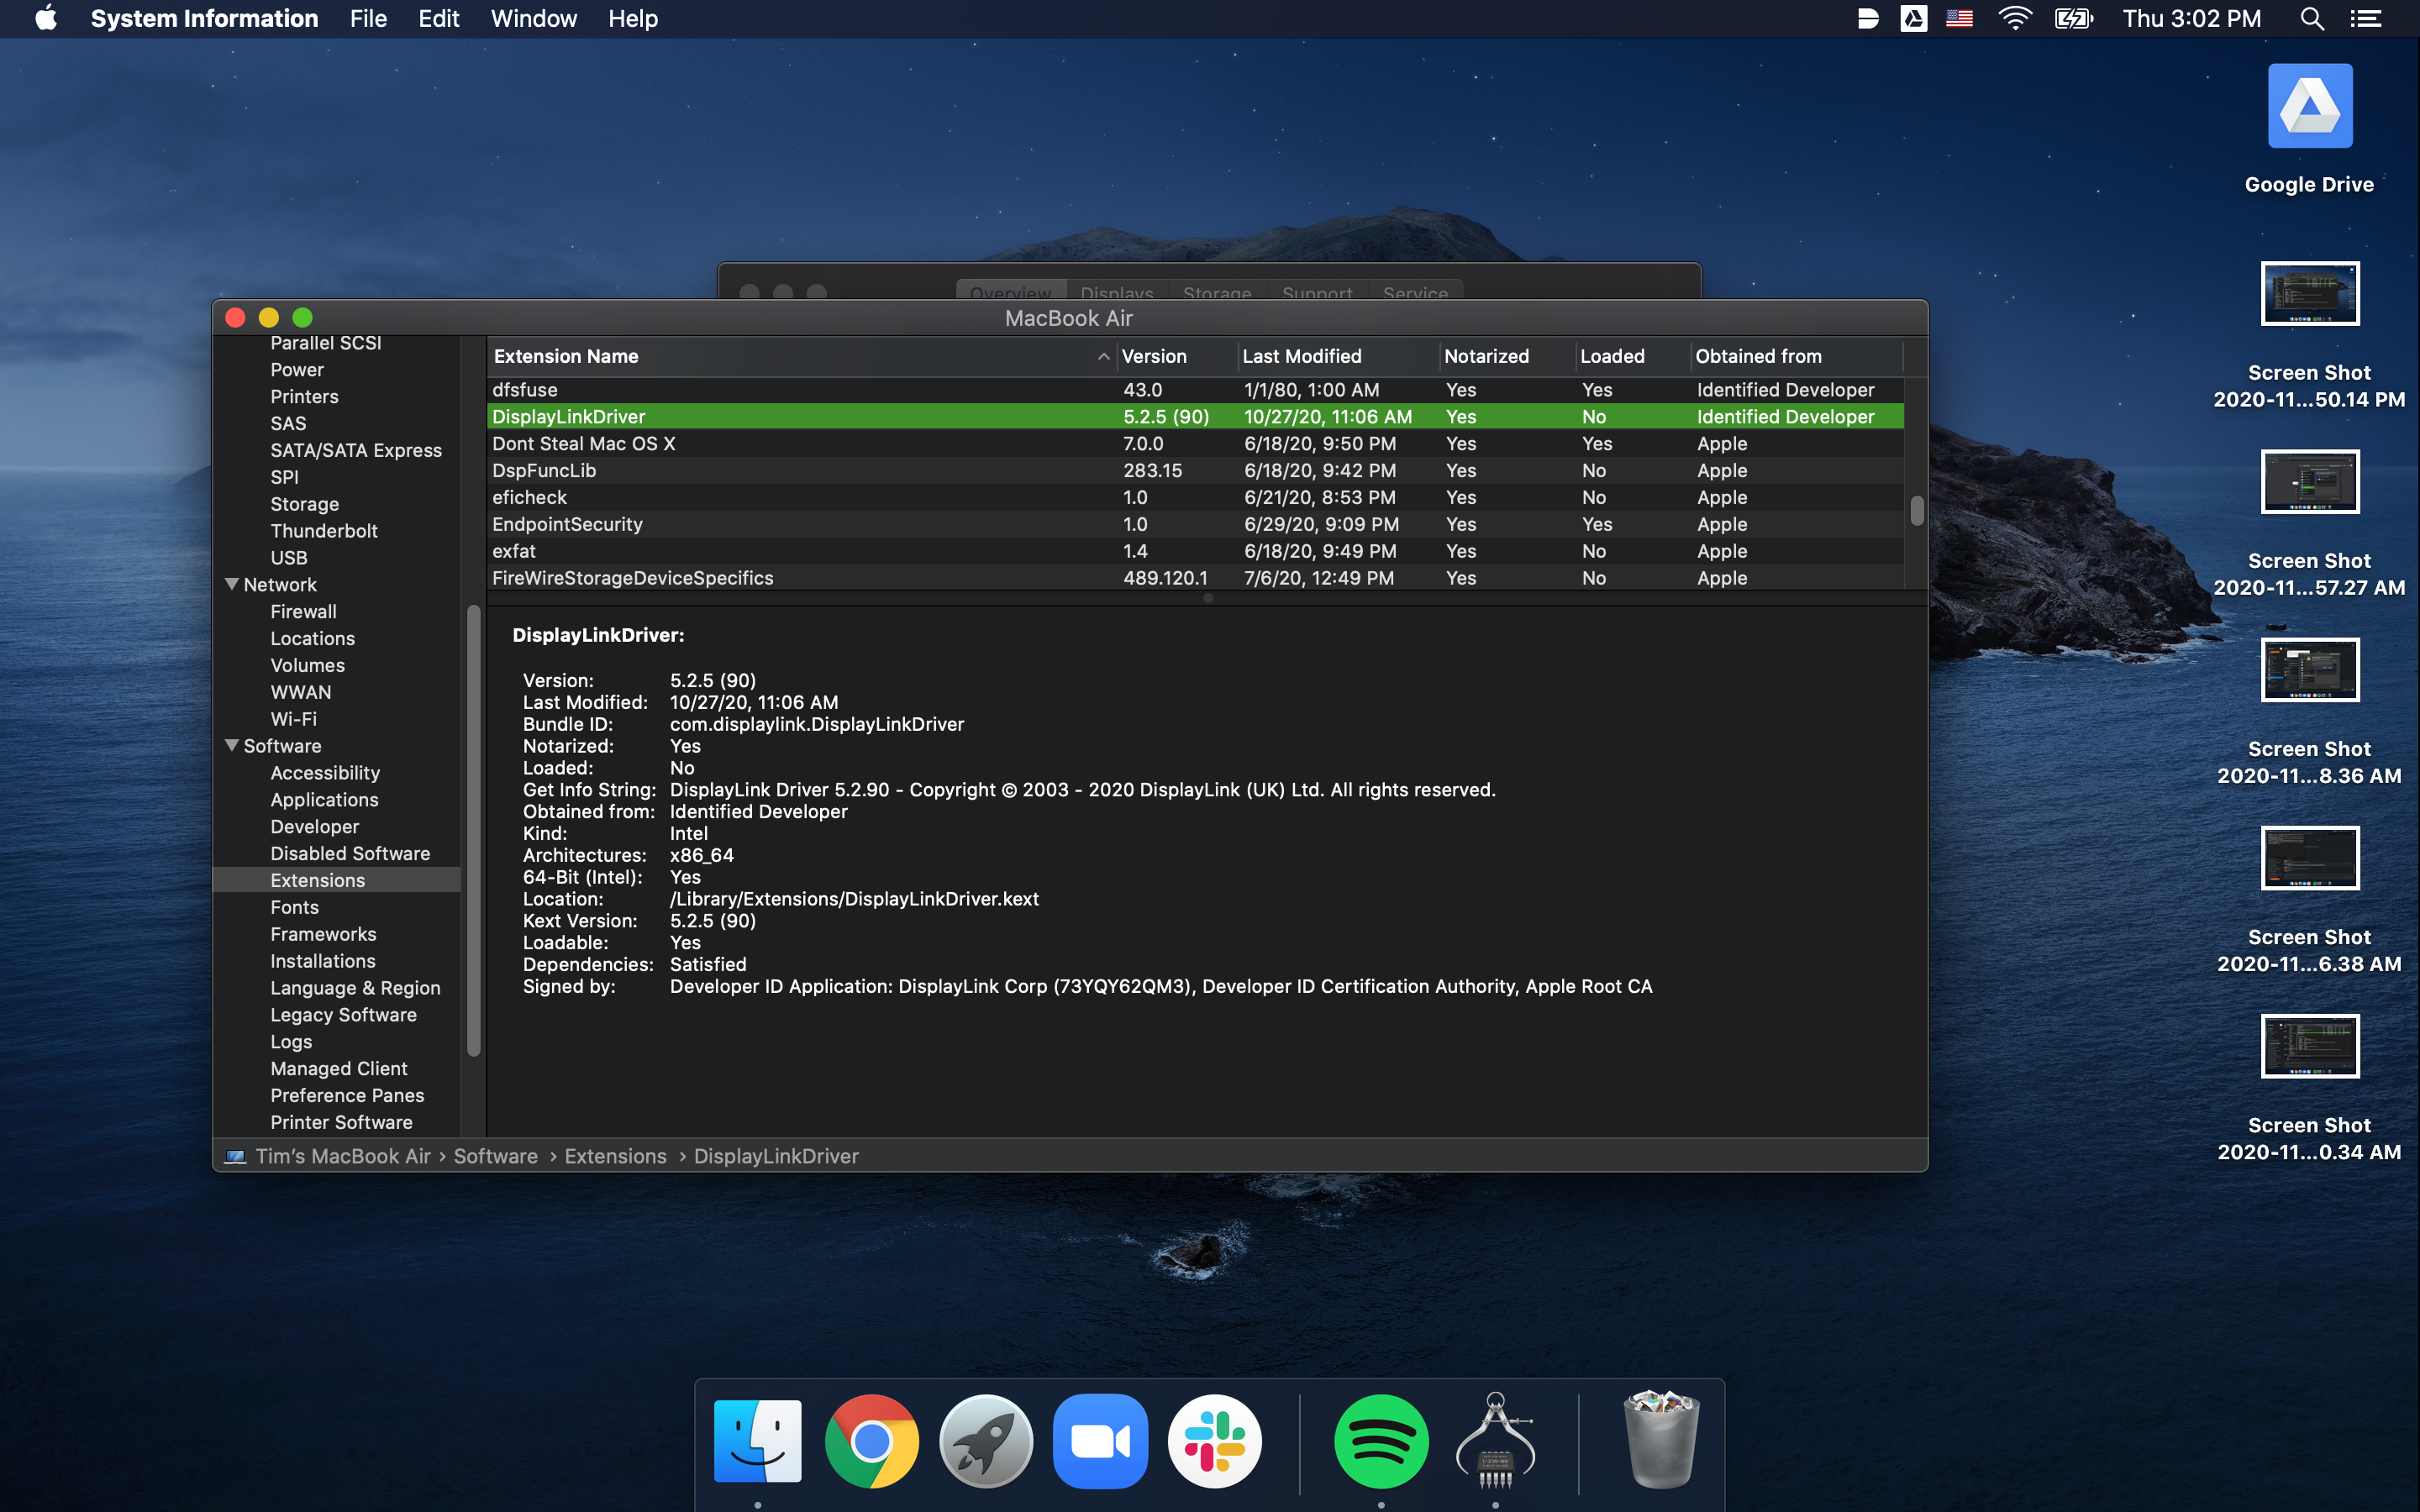Image resolution: width=2420 pixels, height=1512 pixels.
Task: Select Fonts in the sidebar
Action: click(x=294, y=907)
